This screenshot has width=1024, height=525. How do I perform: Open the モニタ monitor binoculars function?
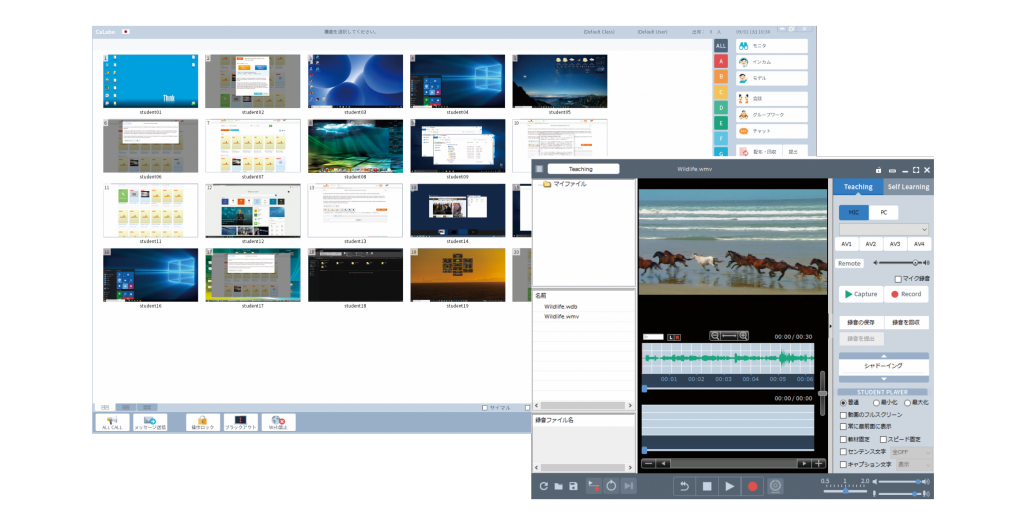click(771, 46)
